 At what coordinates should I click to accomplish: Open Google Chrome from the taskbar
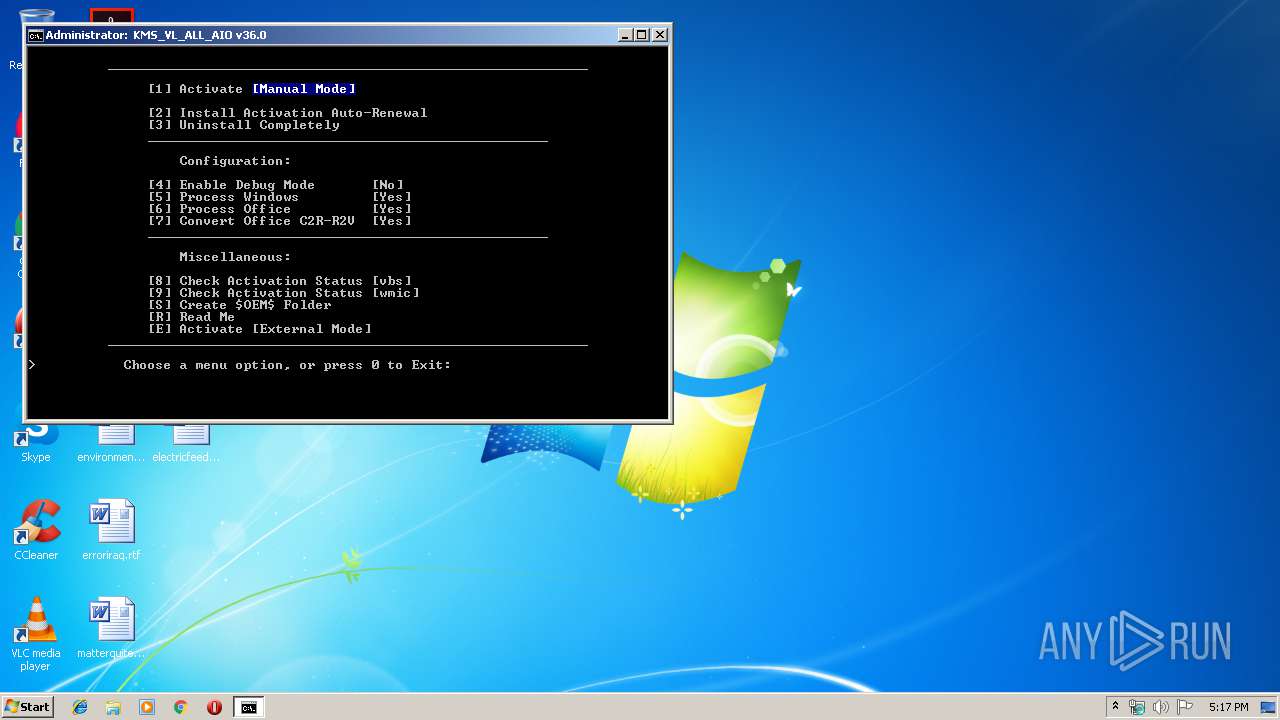[181, 707]
